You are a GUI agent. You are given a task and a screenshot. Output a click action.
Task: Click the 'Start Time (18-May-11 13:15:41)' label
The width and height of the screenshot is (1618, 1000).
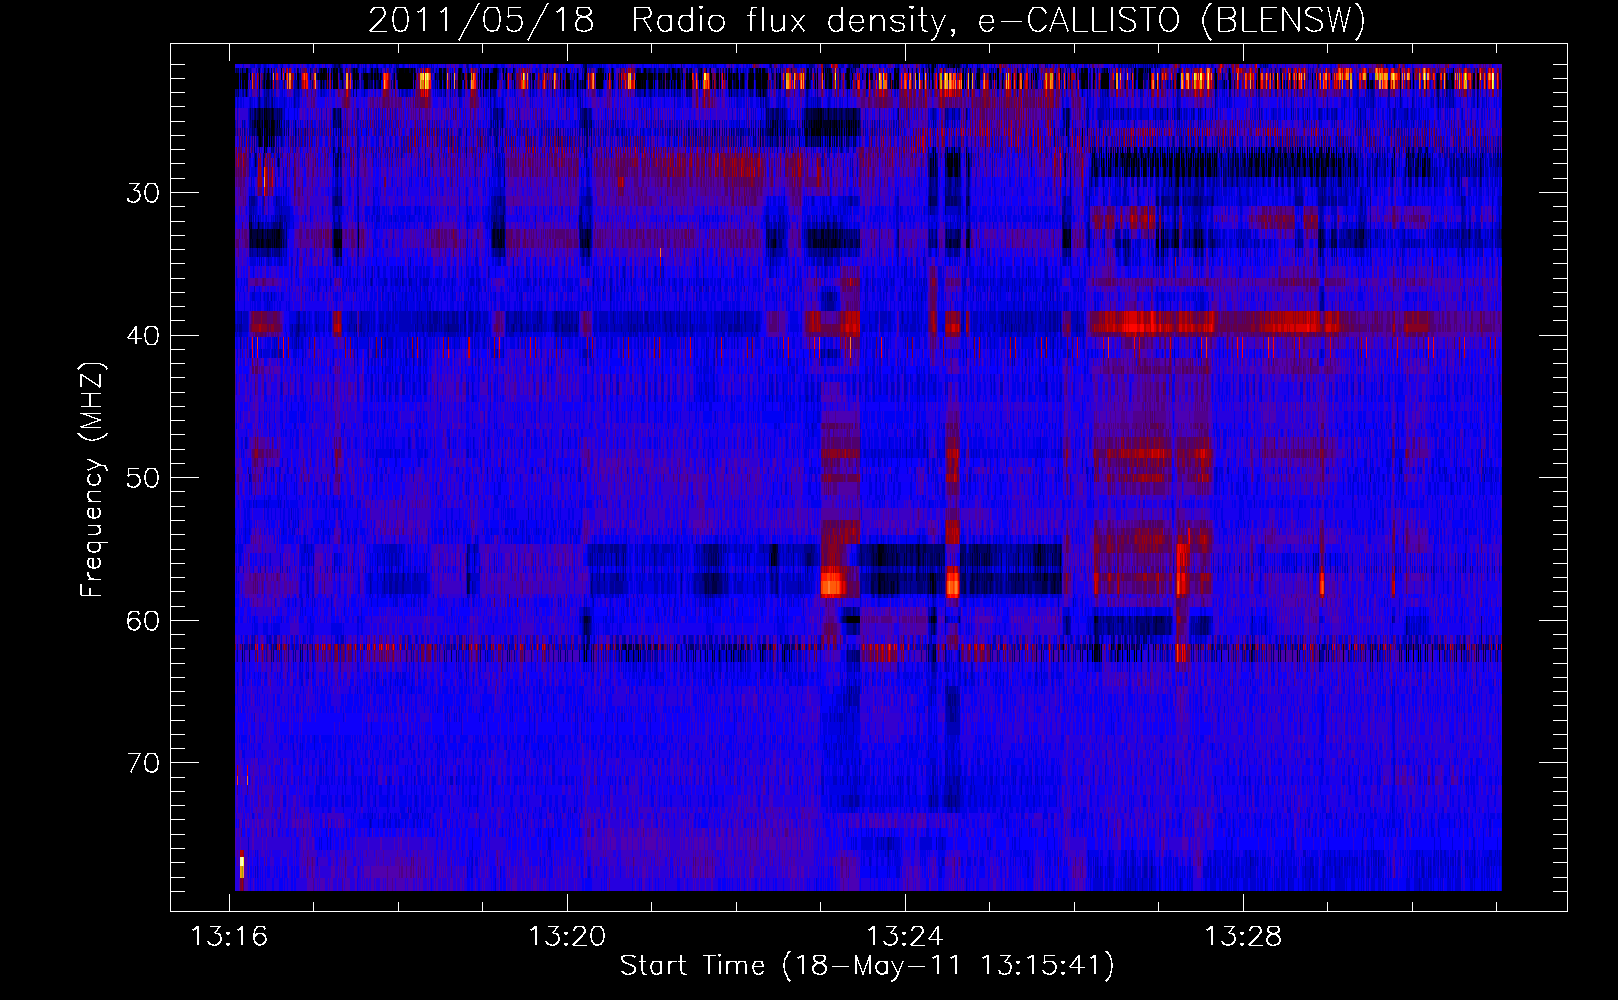point(867,966)
